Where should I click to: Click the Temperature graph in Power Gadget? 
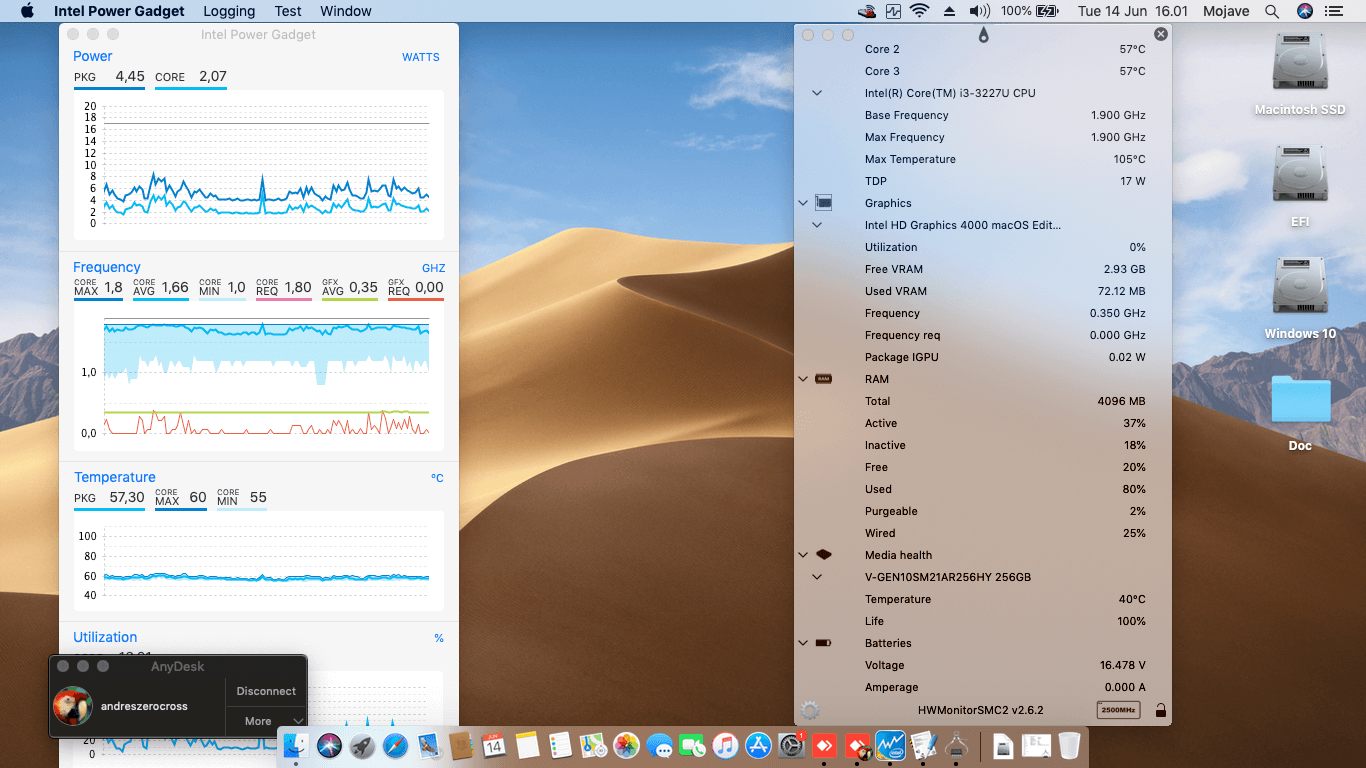[x=259, y=561]
